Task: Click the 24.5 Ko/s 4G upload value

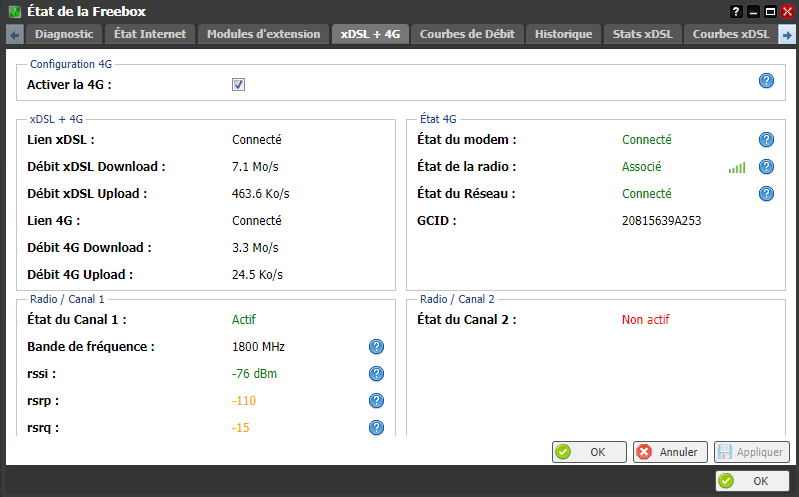Action: tap(257, 275)
